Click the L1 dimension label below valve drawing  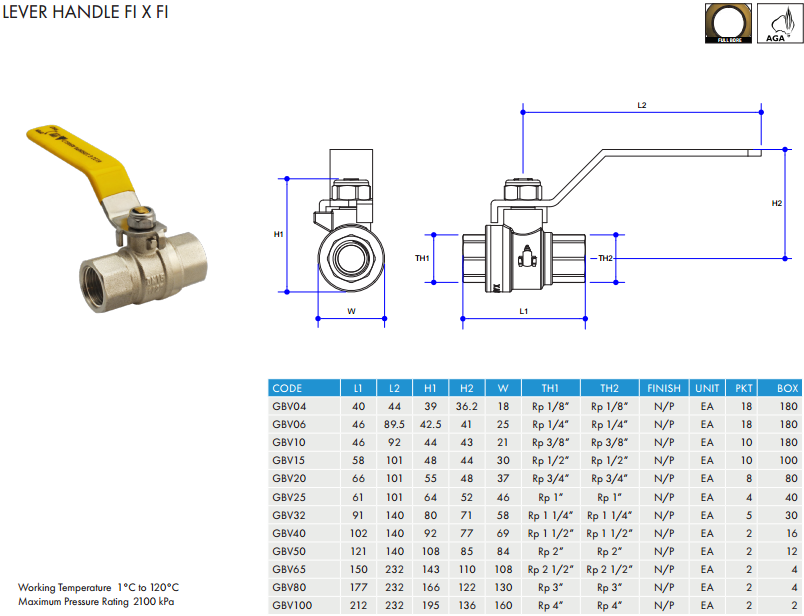pyautogui.click(x=524, y=312)
